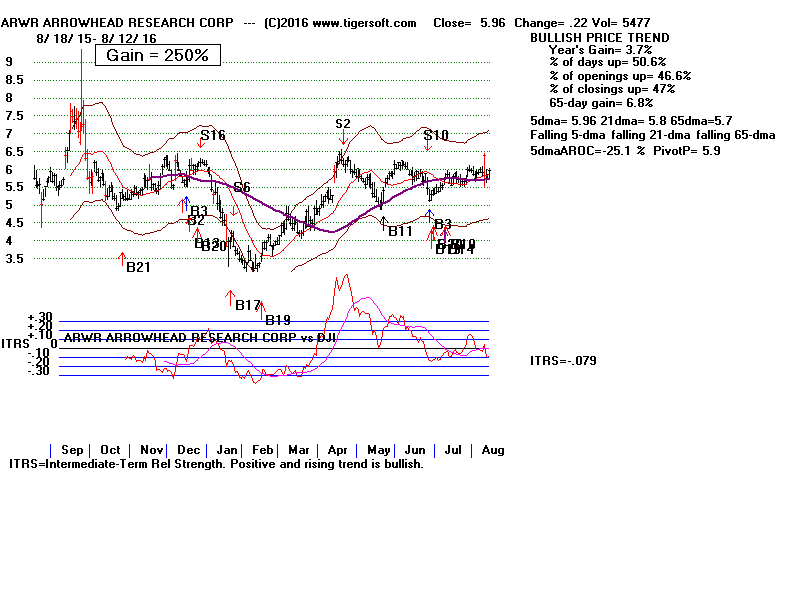Click the Jan month label

(228, 450)
